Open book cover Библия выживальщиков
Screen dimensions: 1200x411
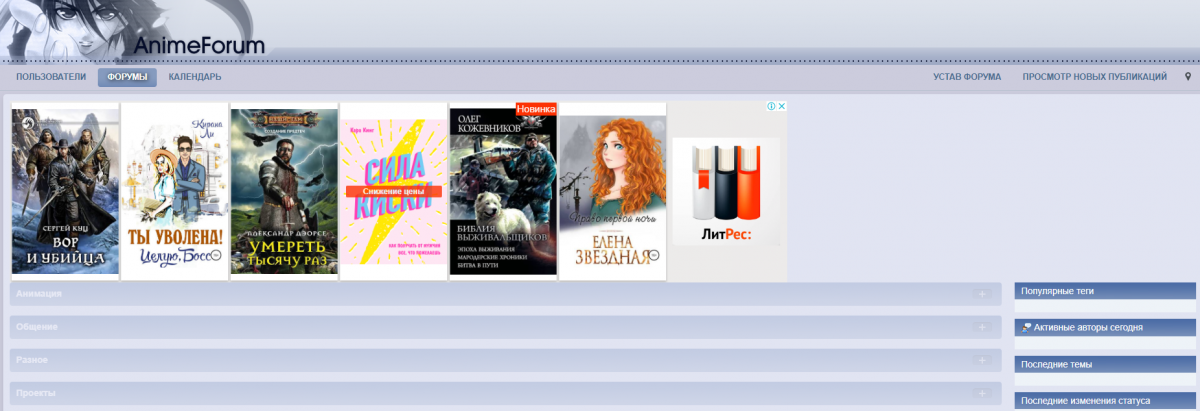coord(503,190)
